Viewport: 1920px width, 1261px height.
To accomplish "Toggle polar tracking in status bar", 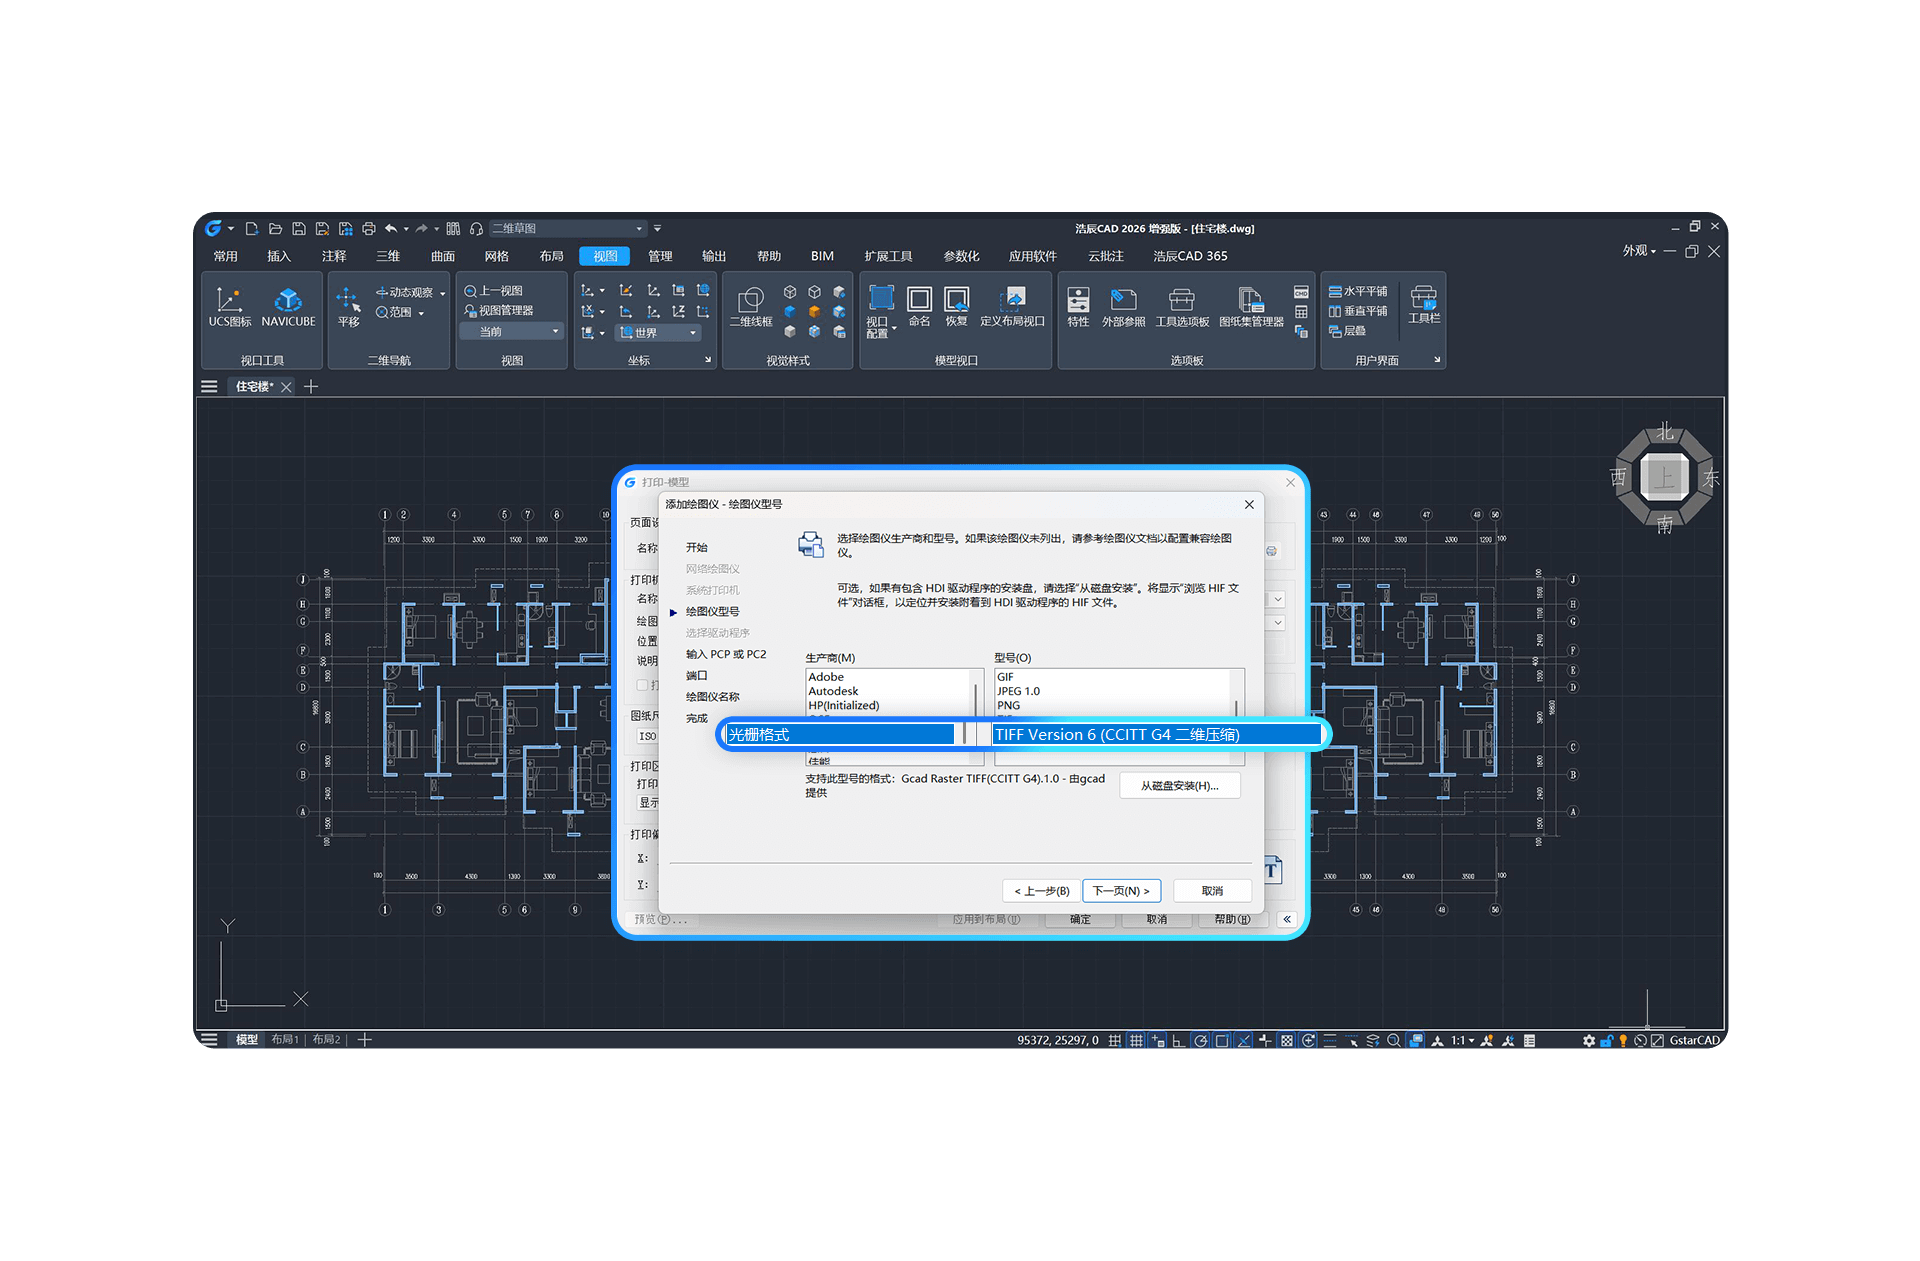I will point(1200,1041).
